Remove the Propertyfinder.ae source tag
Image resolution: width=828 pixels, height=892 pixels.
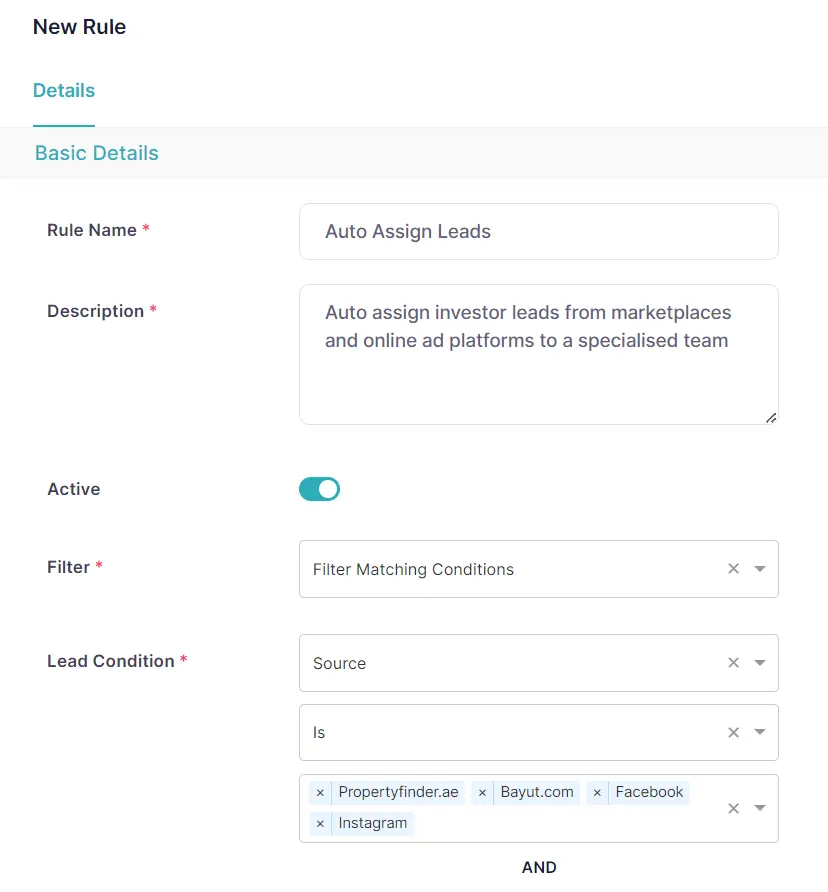320,793
